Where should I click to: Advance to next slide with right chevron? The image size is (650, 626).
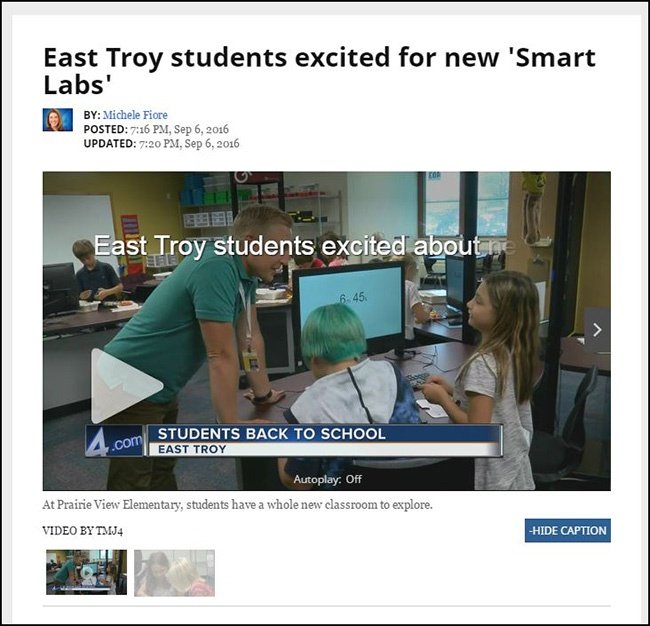tap(597, 330)
